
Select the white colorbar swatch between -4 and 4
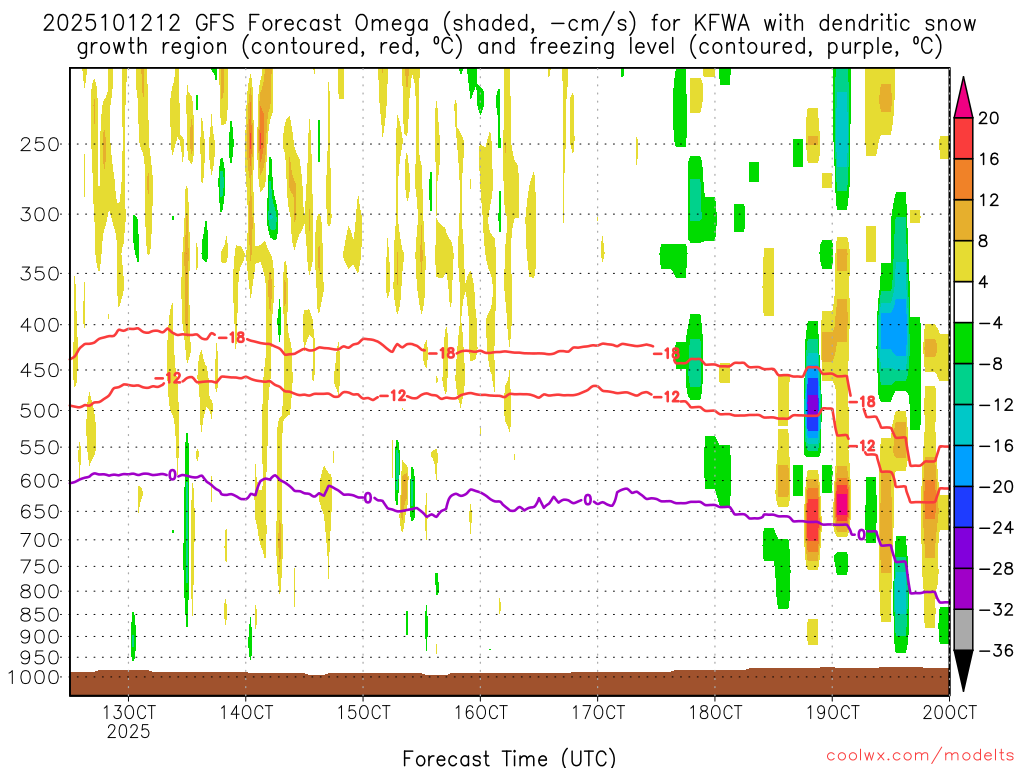[963, 302]
